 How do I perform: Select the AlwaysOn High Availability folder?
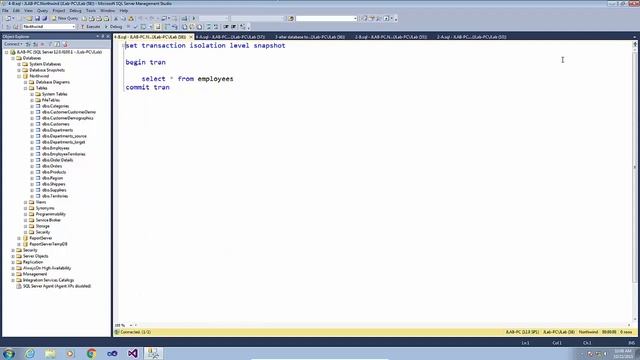pyautogui.click(x=47, y=268)
